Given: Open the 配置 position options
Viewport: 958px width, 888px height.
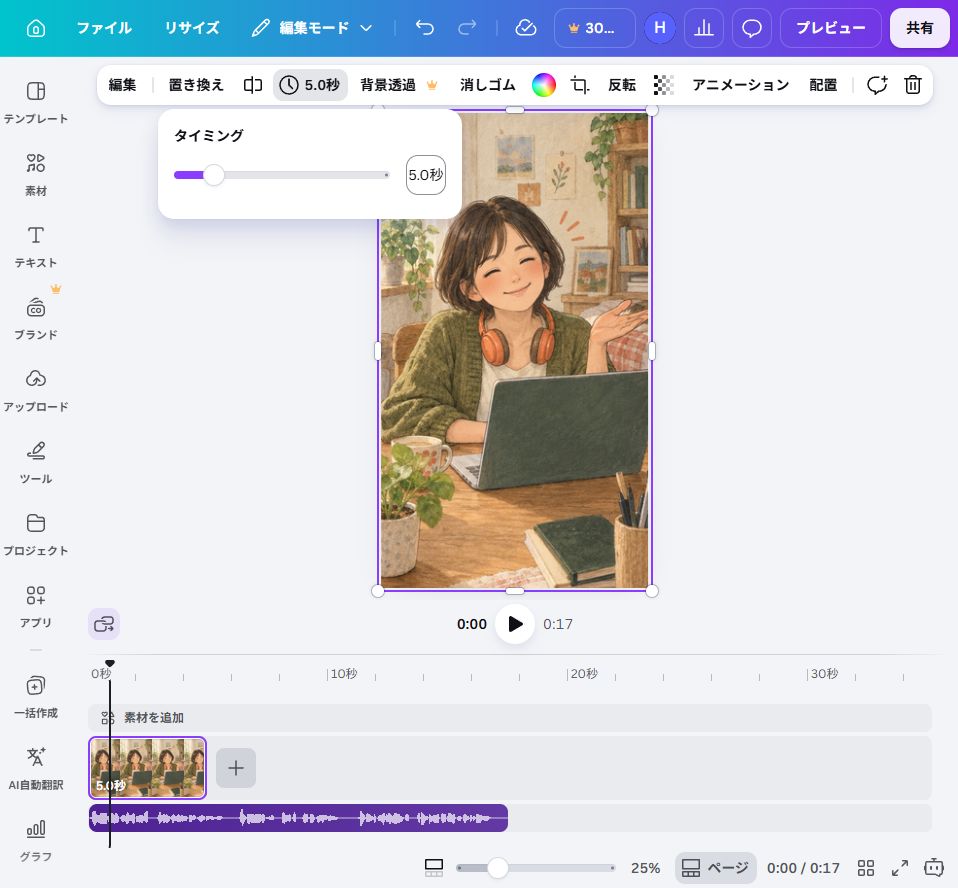Looking at the screenshot, I should (823, 85).
